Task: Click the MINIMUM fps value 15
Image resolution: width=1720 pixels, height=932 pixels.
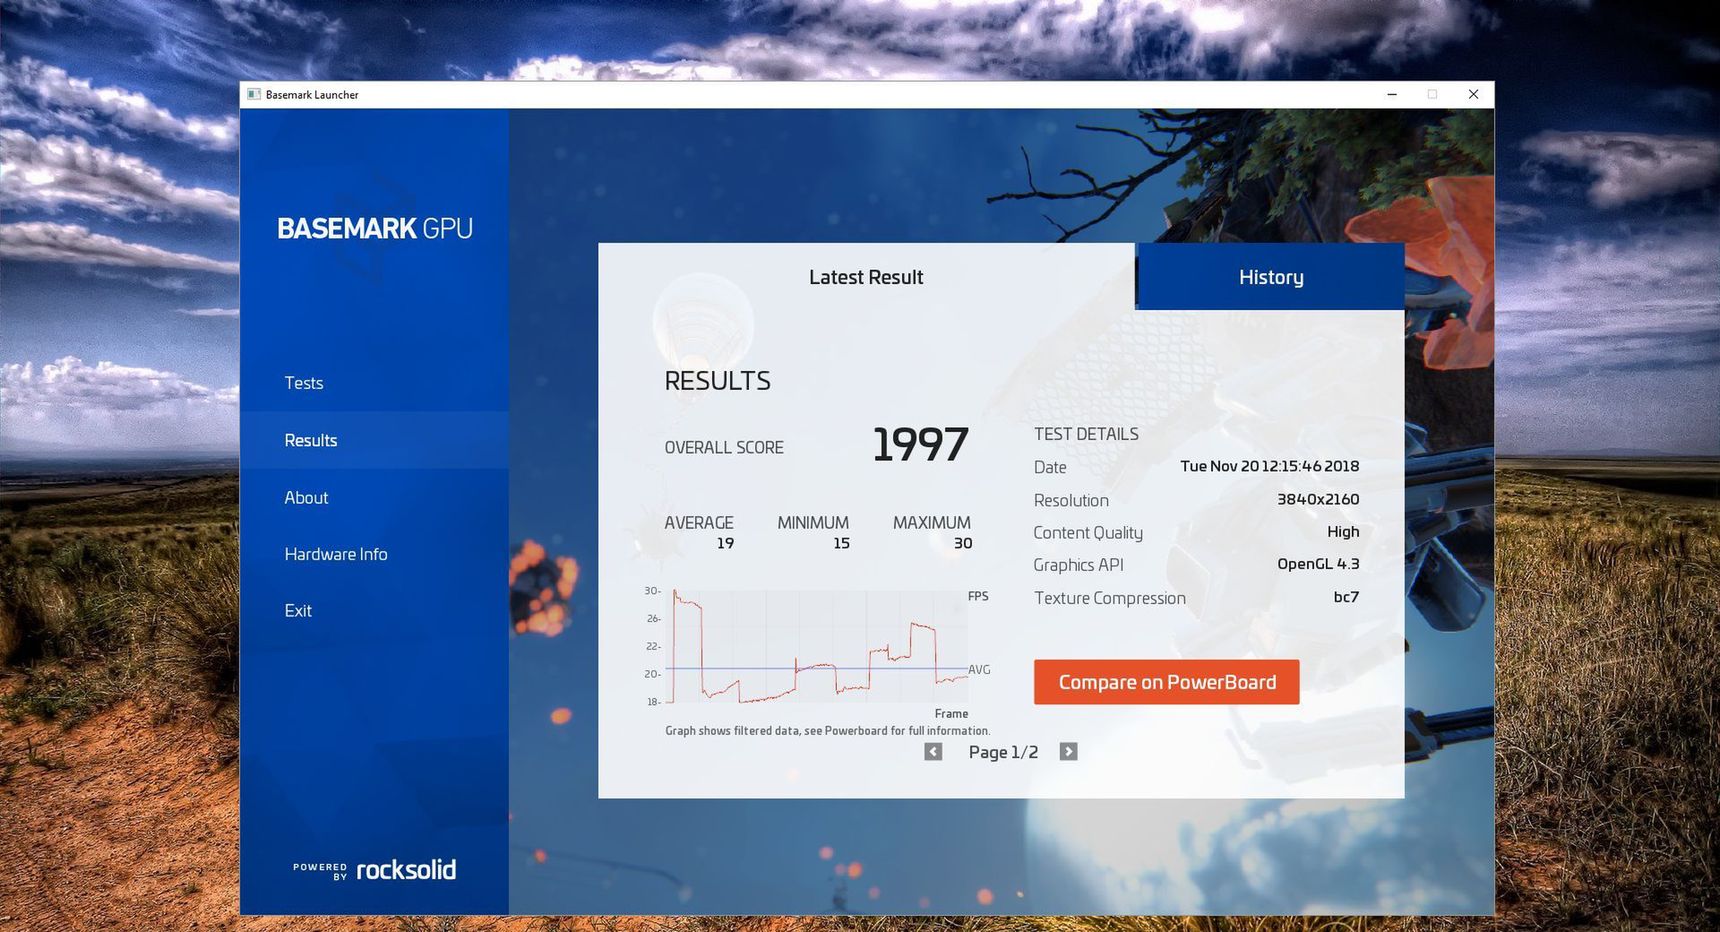Action: pyautogui.click(x=841, y=544)
